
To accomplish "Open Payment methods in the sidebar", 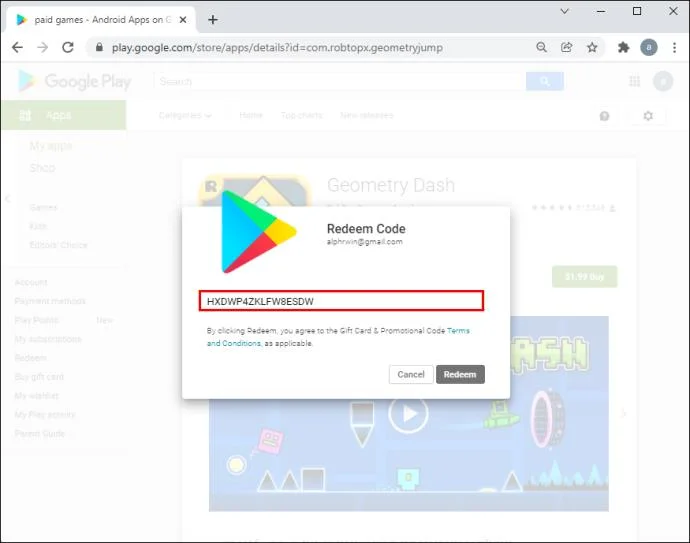I will [50, 301].
